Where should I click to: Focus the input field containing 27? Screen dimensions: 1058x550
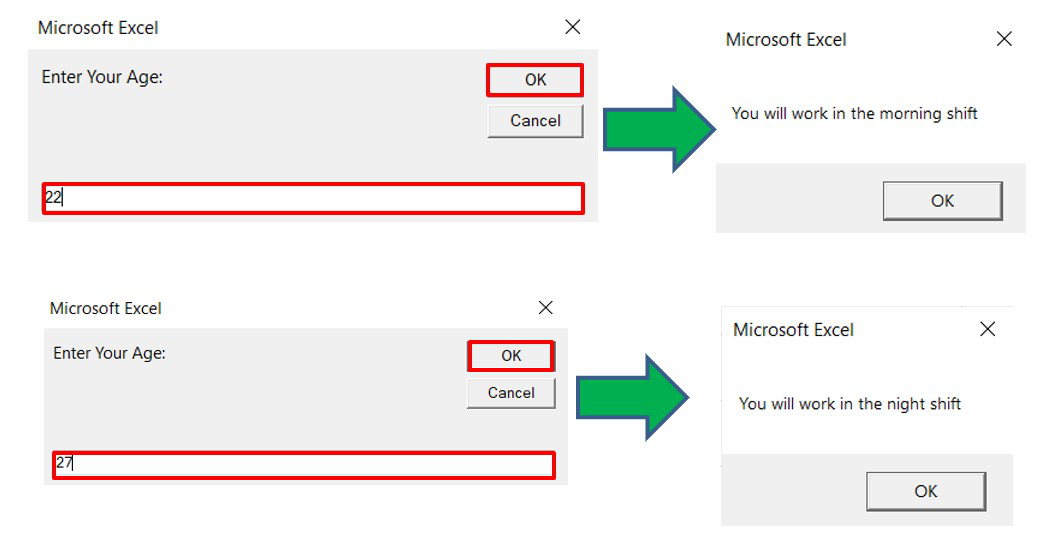304,465
